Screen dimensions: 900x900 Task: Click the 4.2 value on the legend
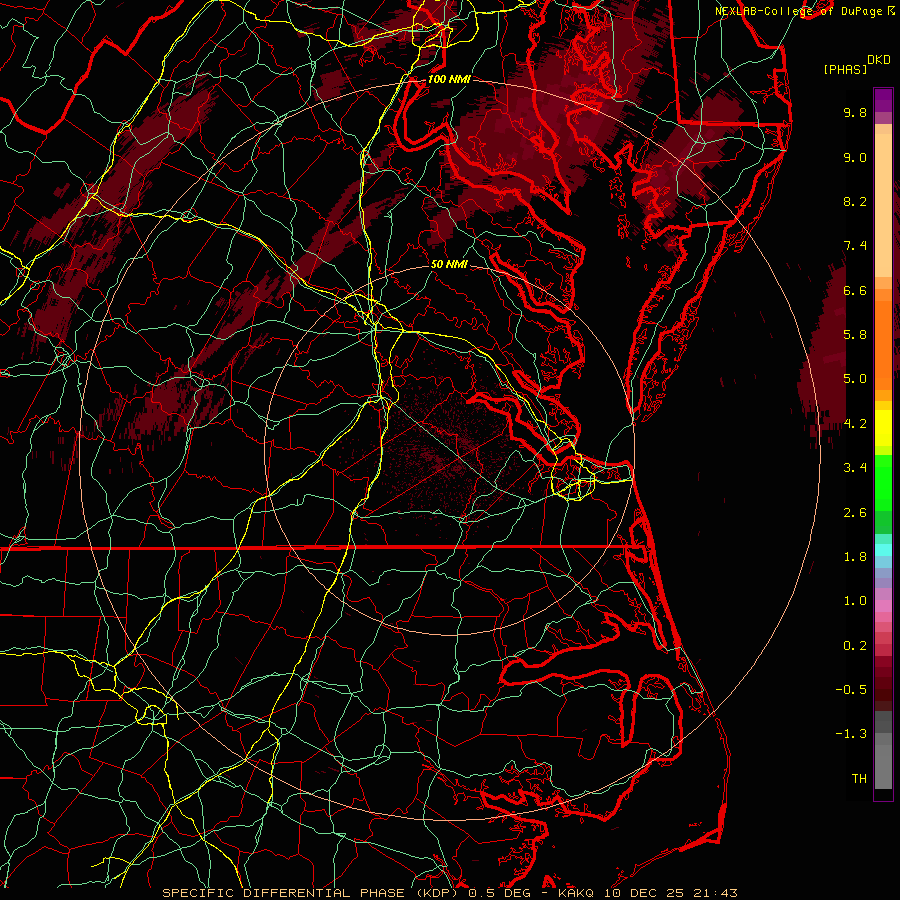coord(855,424)
